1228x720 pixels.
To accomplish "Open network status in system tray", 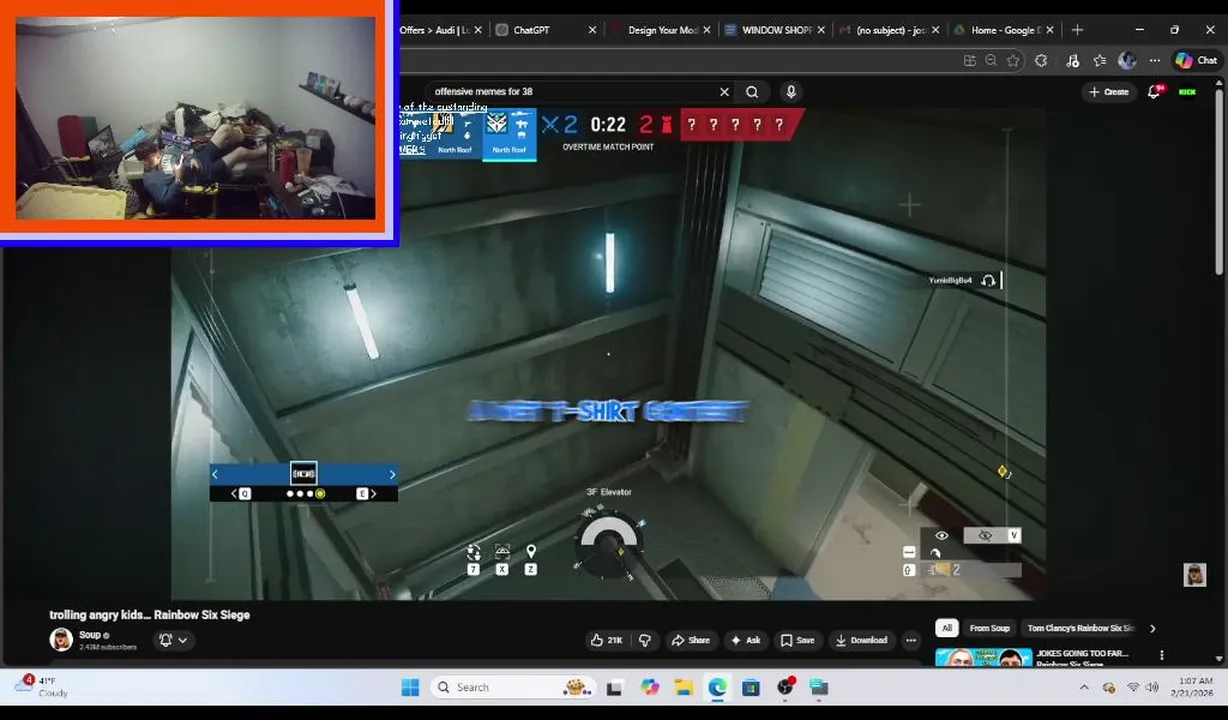I will 1133,688.
